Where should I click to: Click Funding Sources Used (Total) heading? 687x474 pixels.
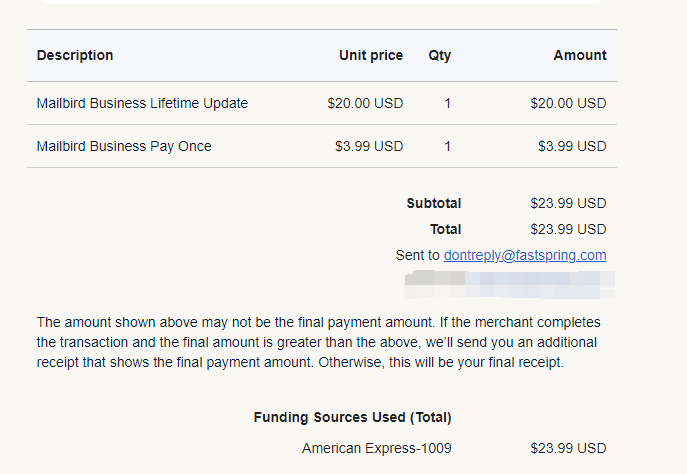coord(352,417)
